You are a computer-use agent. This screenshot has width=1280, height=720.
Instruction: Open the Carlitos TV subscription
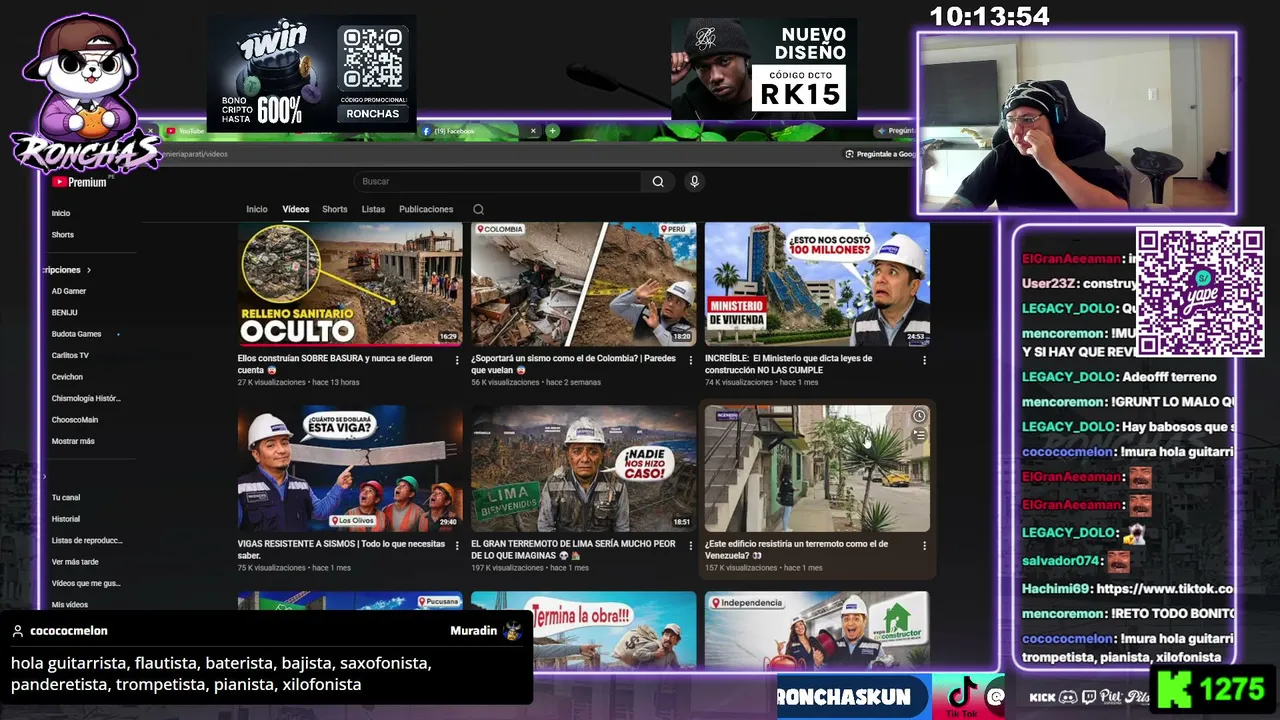pos(70,355)
